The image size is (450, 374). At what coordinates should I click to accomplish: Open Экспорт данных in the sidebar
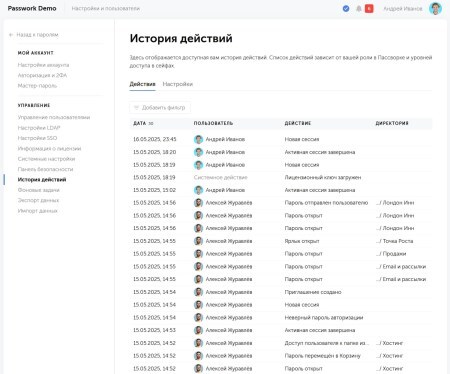click(x=38, y=200)
